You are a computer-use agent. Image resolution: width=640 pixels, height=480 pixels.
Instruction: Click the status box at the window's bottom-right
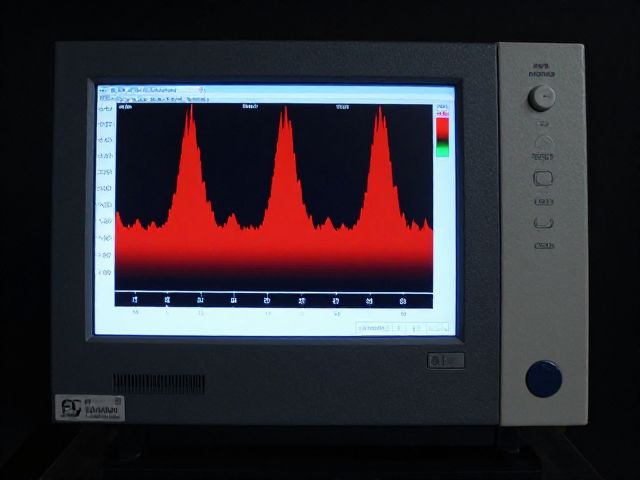(x=403, y=328)
